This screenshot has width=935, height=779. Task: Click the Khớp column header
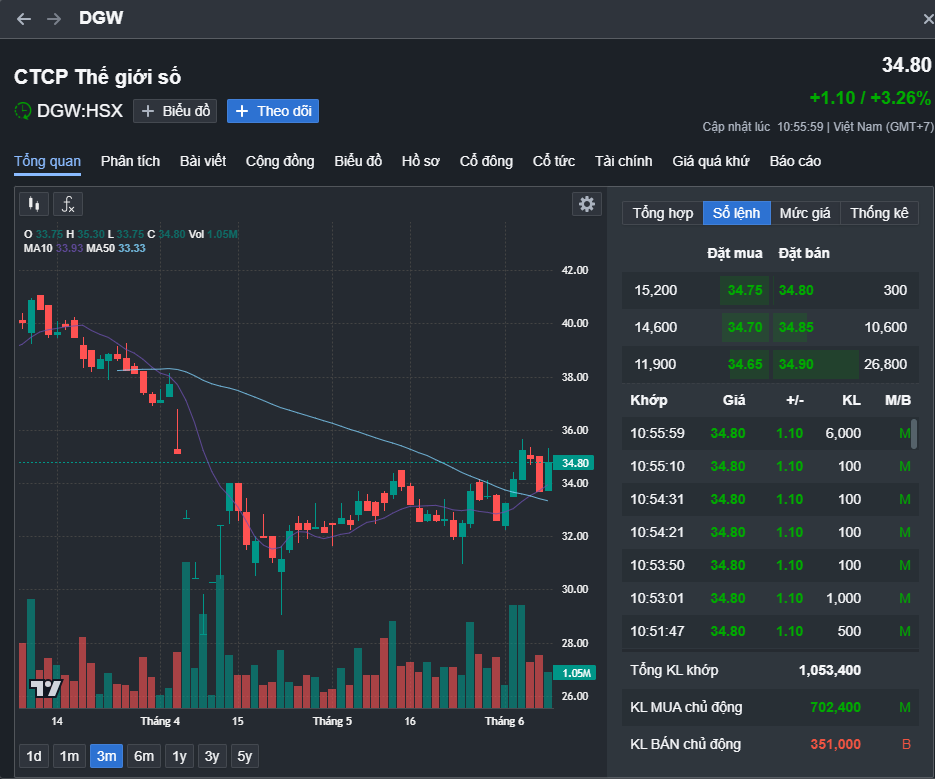pos(649,400)
